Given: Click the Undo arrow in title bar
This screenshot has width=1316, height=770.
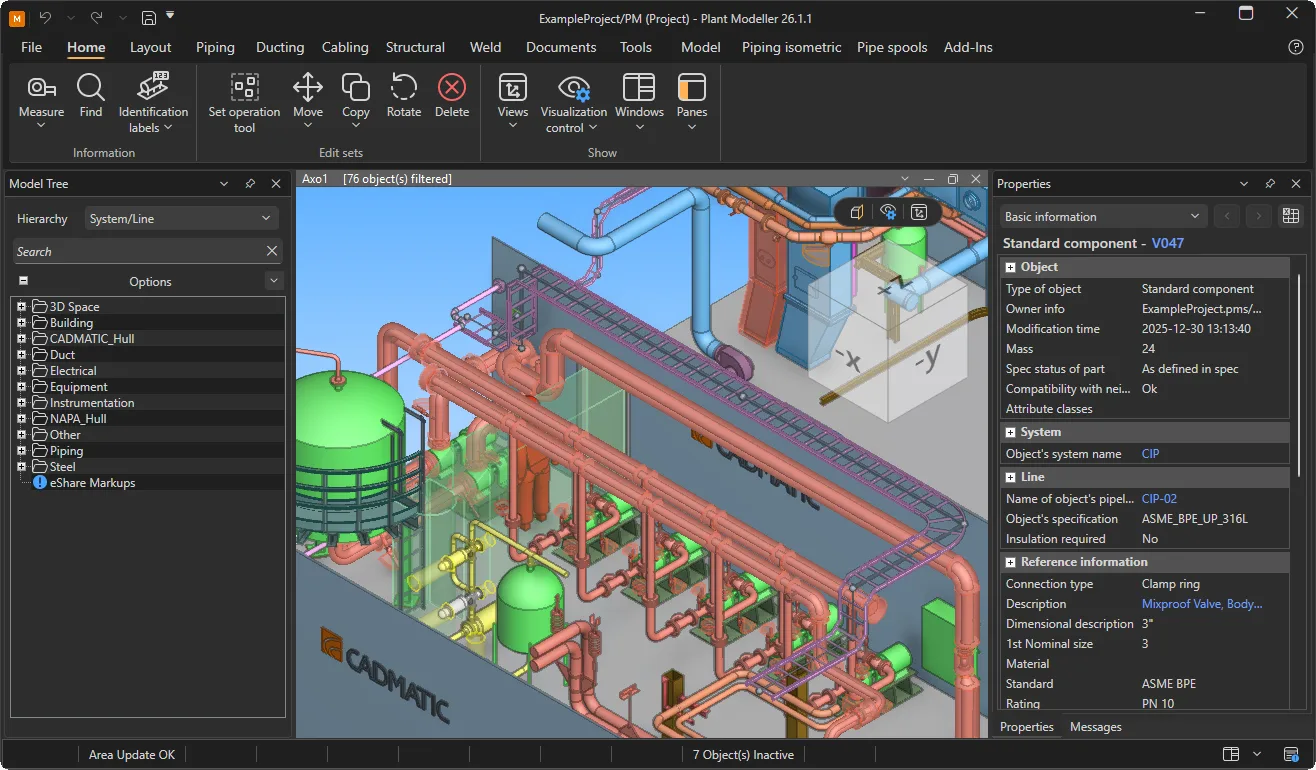Looking at the screenshot, I should (45, 17).
